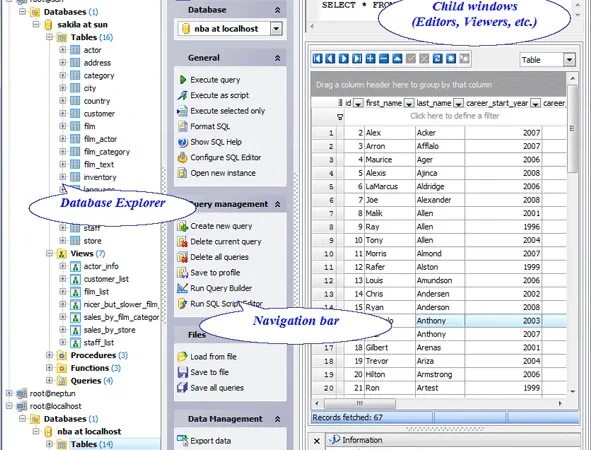Go to first record navigator icon
Viewport: 591px width, 450px height.
(x=317, y=59)
